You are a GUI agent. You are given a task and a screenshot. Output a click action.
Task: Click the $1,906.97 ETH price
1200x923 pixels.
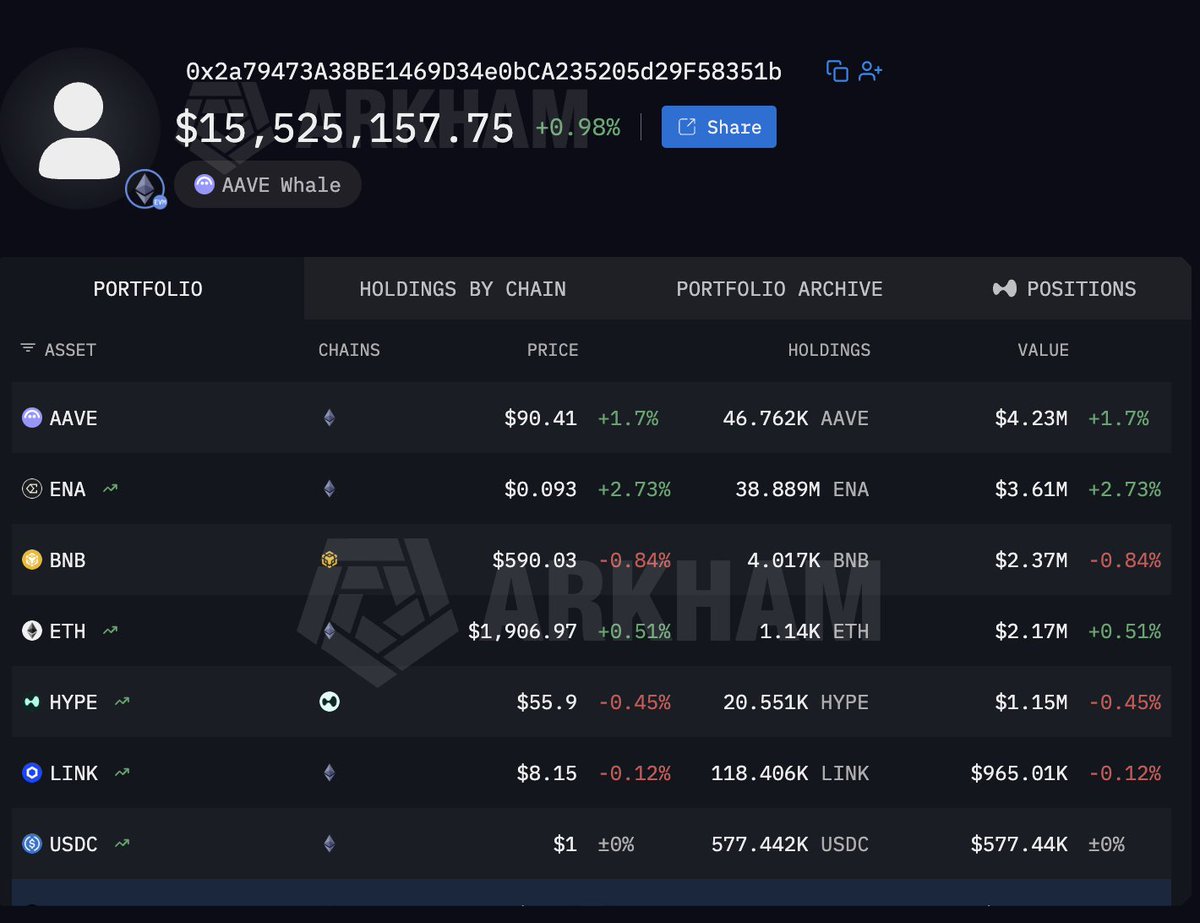[523, 631]
